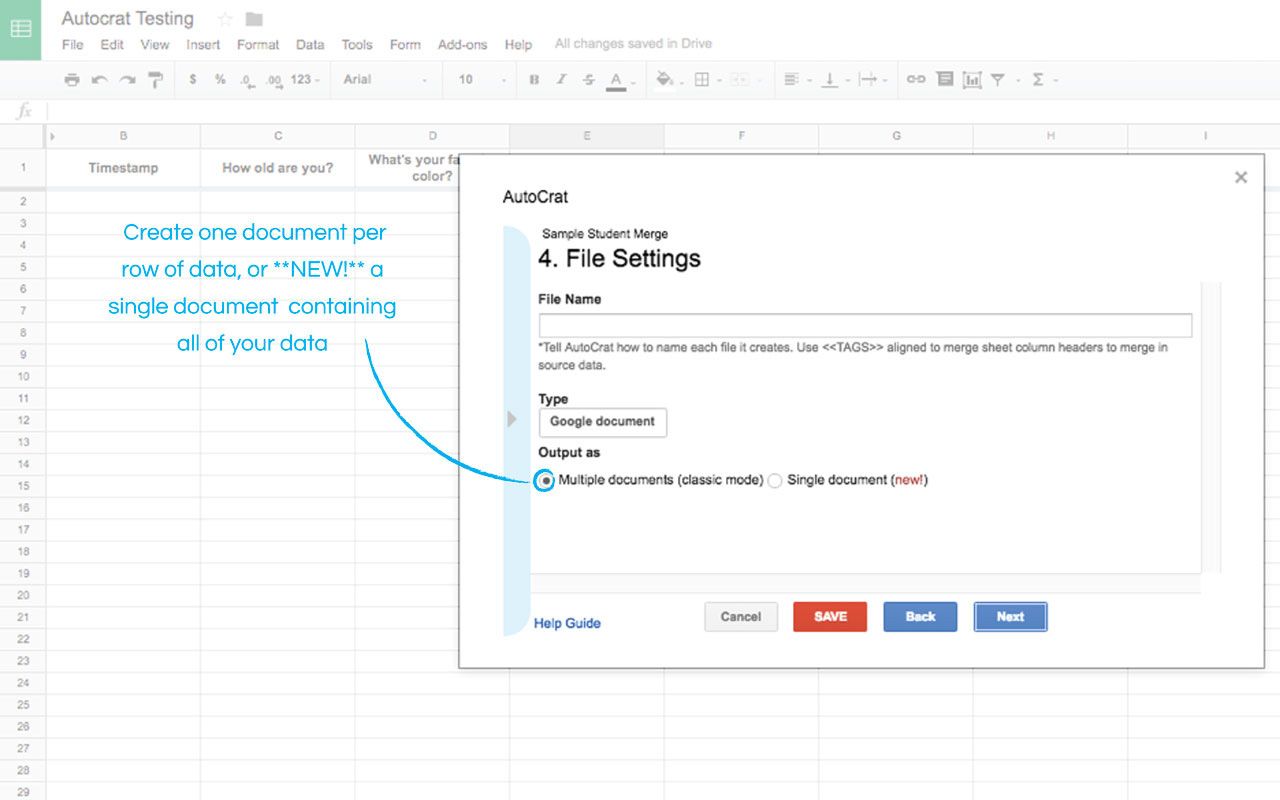Toggle bold formatting in the toolbar
This screenshot has height=800, width=1280.
tap(533, 79)
